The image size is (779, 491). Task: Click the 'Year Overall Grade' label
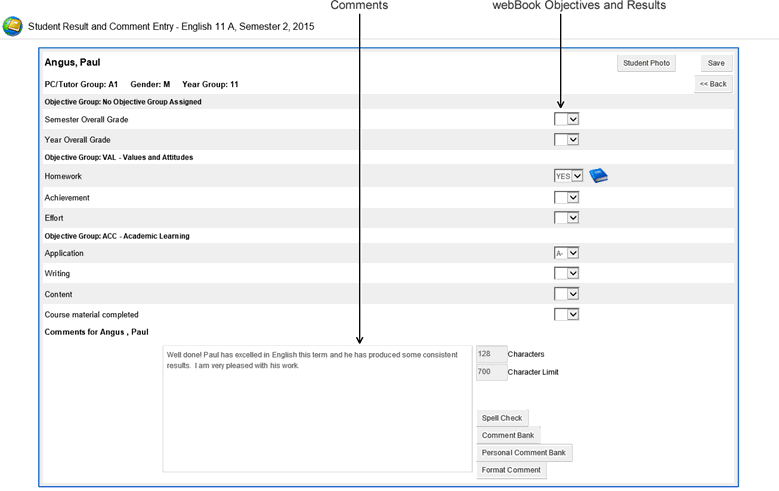78,140
